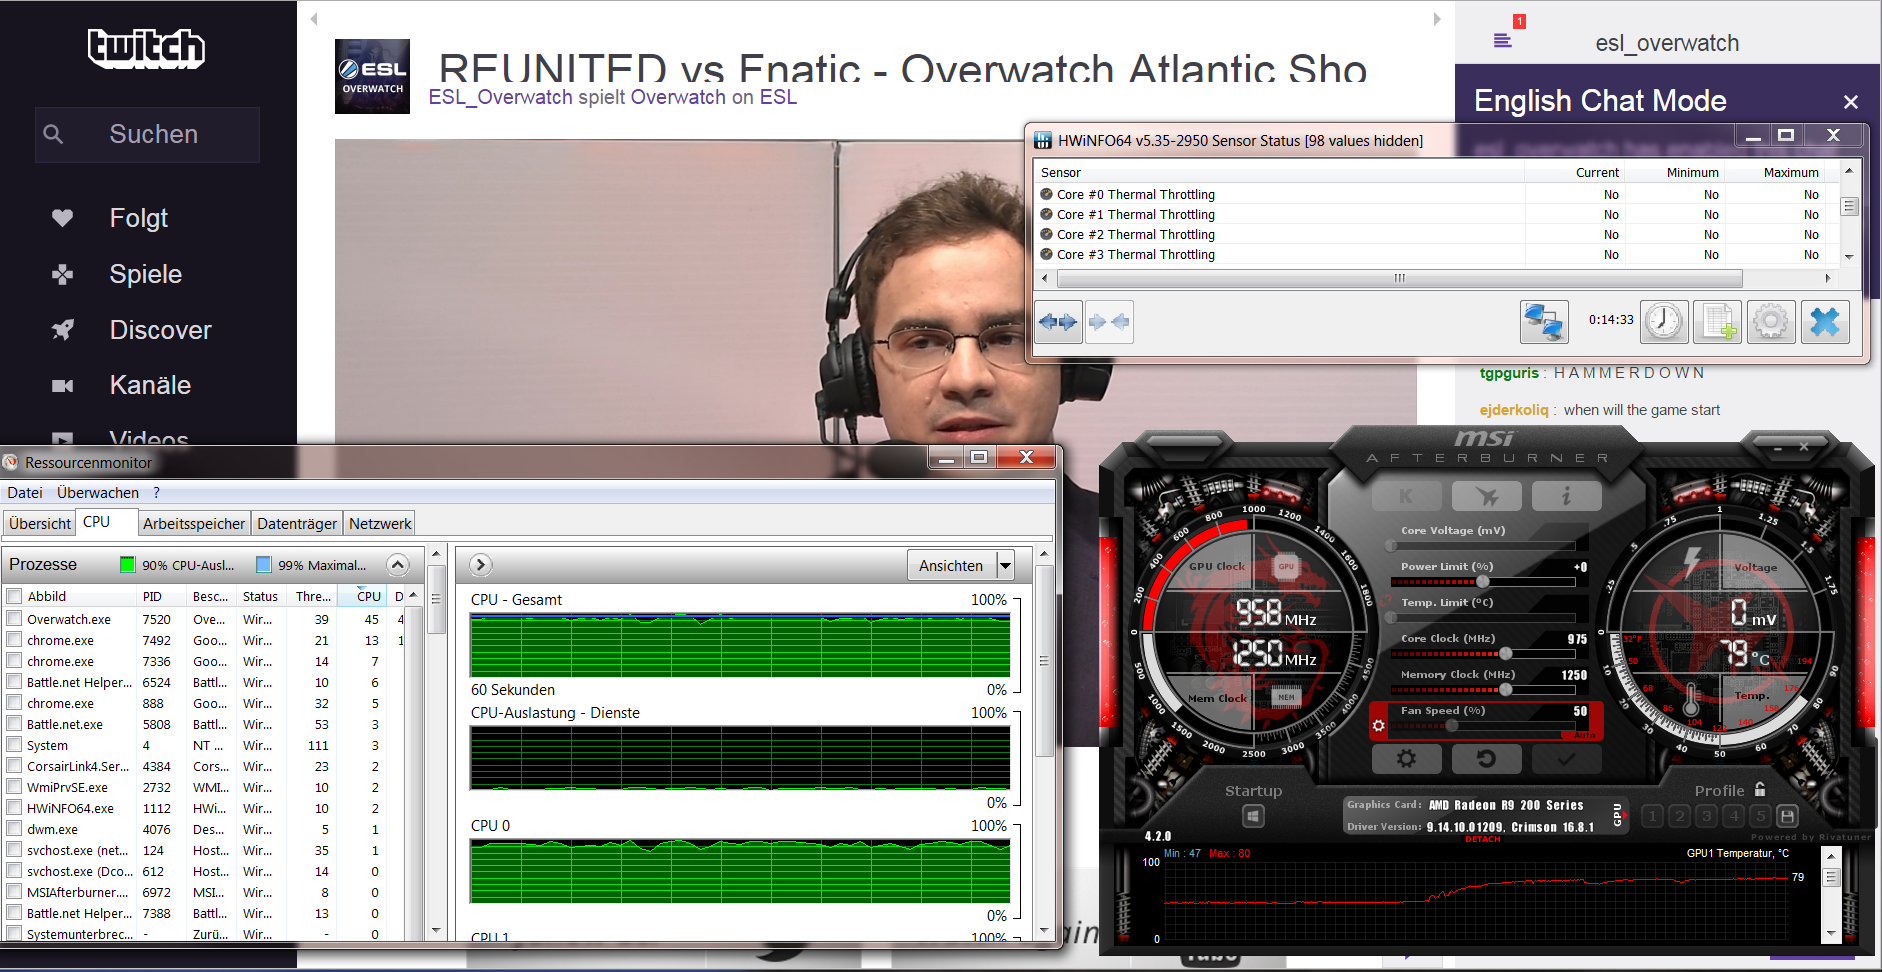
Task: Open Kanäle in Twitch sidebar
Action: tap(150, 385)
